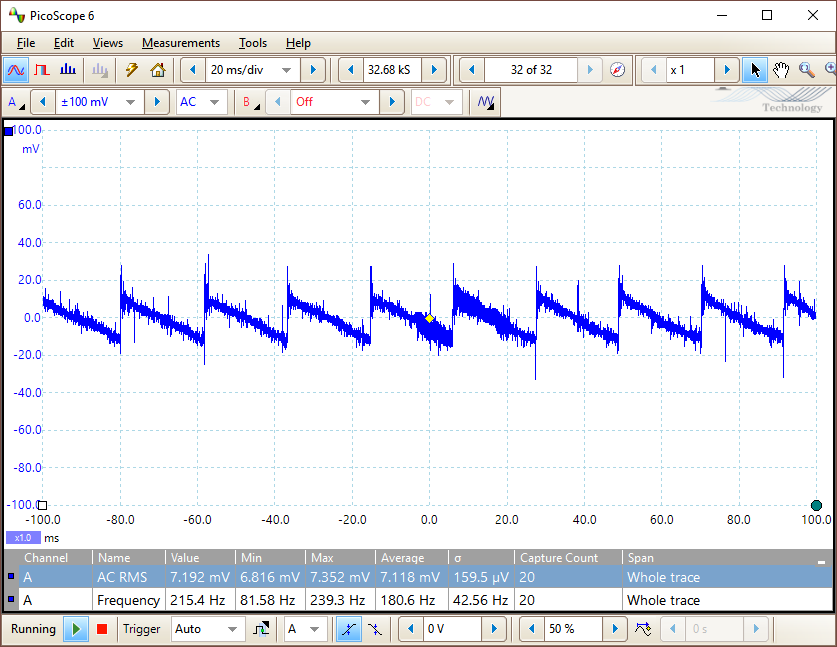837x647 pixels.
Task: Open Channel B Off range dropdown
Action: click(335, 102)
